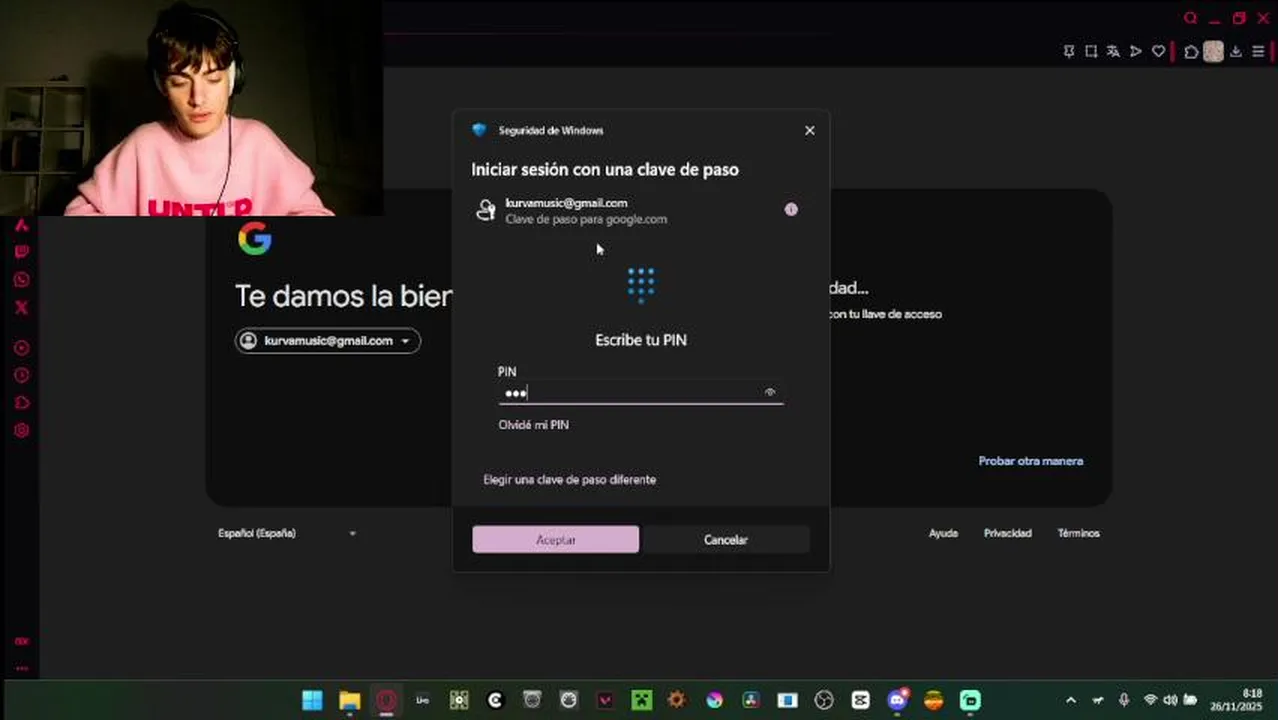Click the Términos footer link

[1078, 533]
